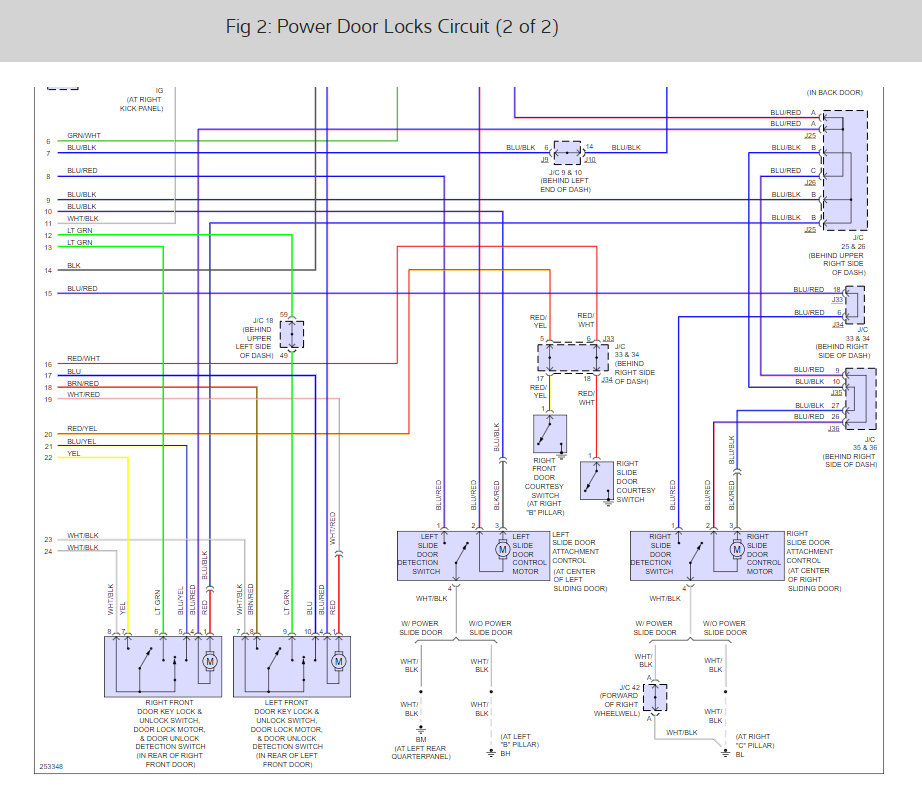Click the 'BLU' wire label at line 17
This screenshot has width=922, height=810.
74,371
